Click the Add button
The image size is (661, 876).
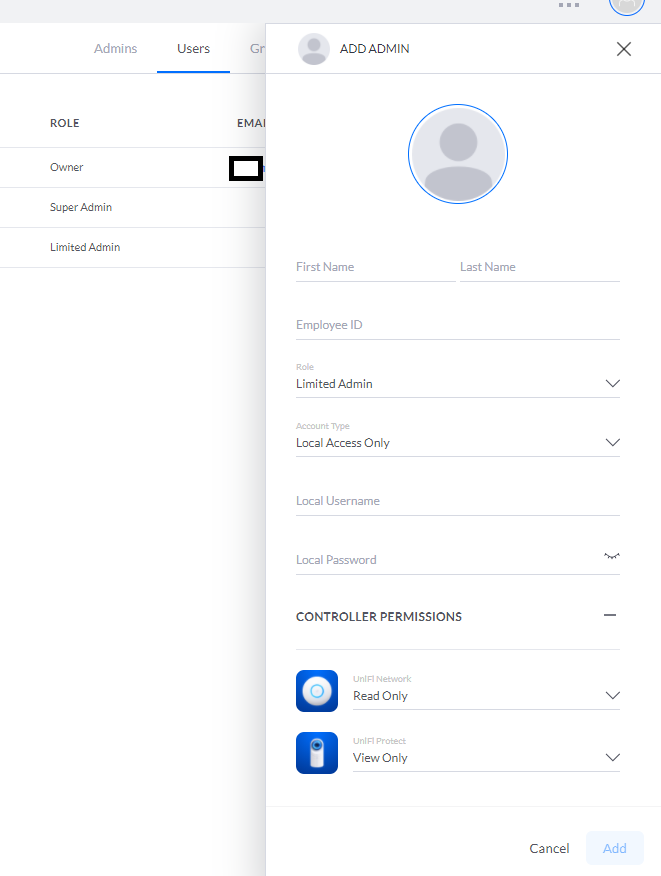tap(615, 848)
